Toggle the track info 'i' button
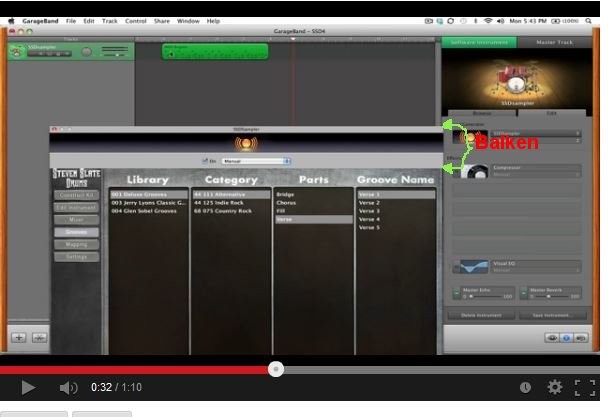Viewport: 608px width, 417px height. pyautogui.click(x=566, y=338)
